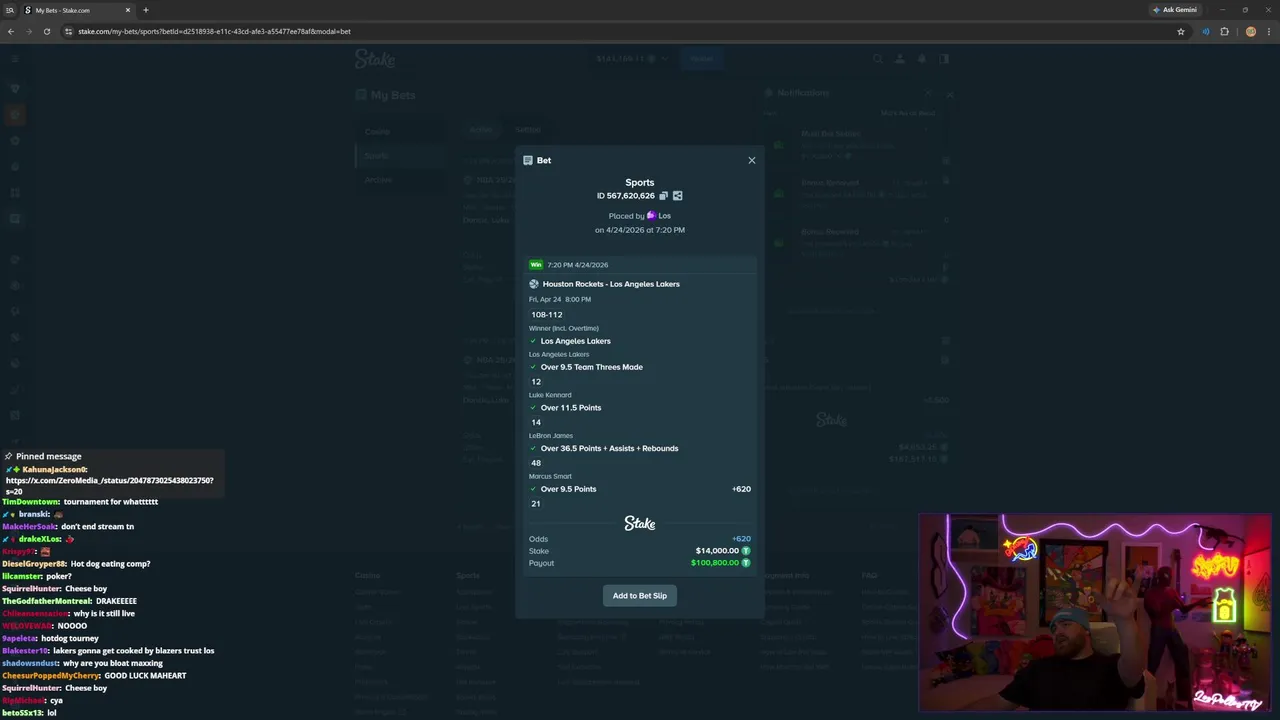Screen dimensions: 1280x720
Task: Click the blue +620 odds value
Action: [x=741, y=539]
